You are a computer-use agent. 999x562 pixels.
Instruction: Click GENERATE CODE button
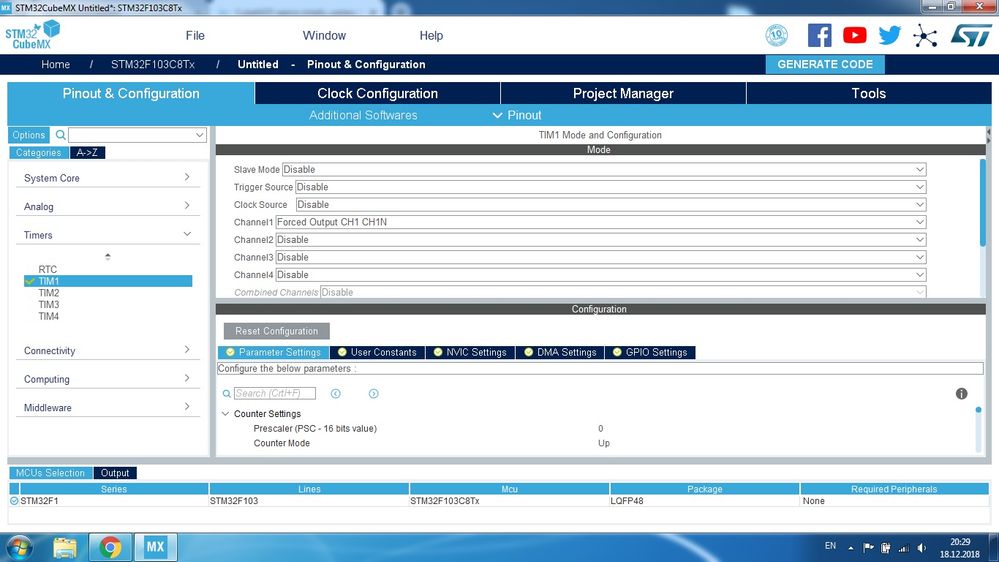825,64
